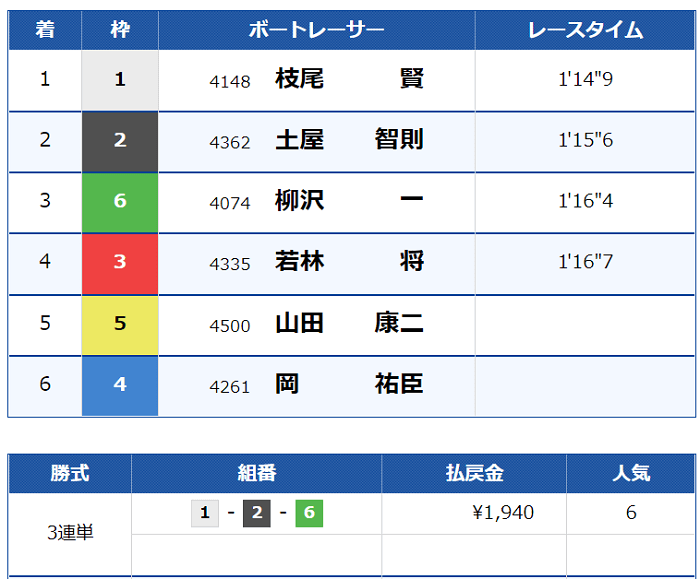The height and width of the screenshot is (579, 700).
Task: Open racer 枝尾 賢 profile link
Action: (x=349, y=79)
